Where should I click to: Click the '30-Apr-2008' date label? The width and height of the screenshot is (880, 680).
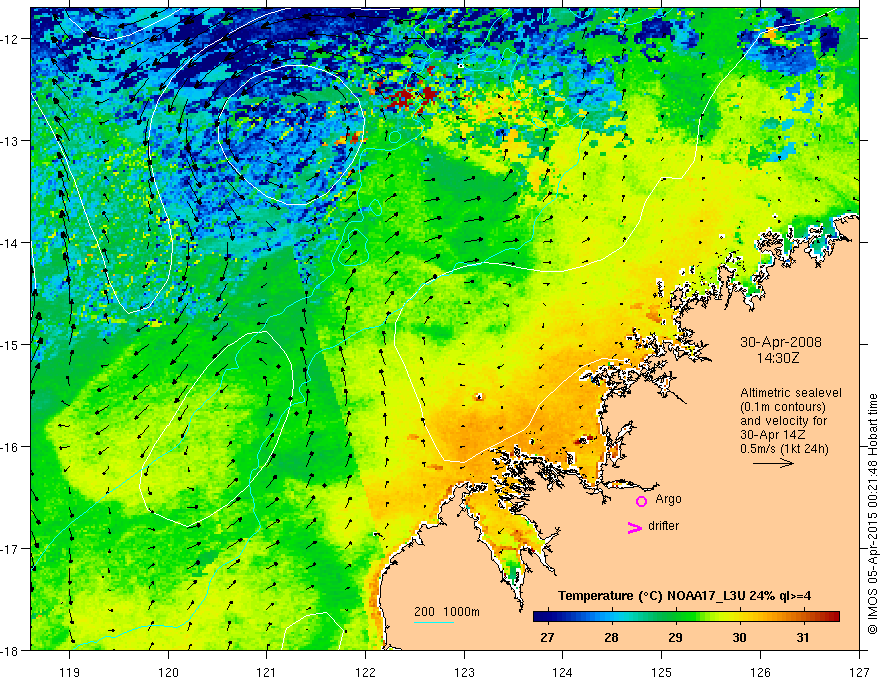(x=781, y=342)
